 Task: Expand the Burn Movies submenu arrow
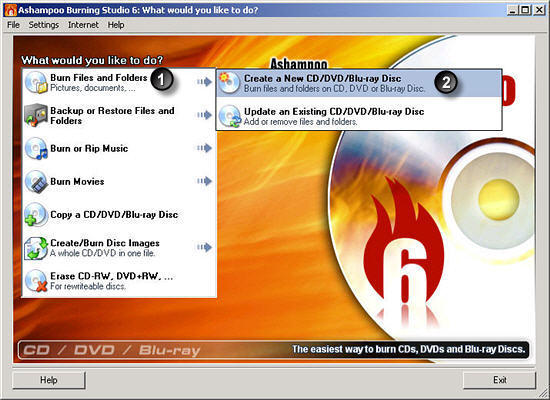(204, 181)
